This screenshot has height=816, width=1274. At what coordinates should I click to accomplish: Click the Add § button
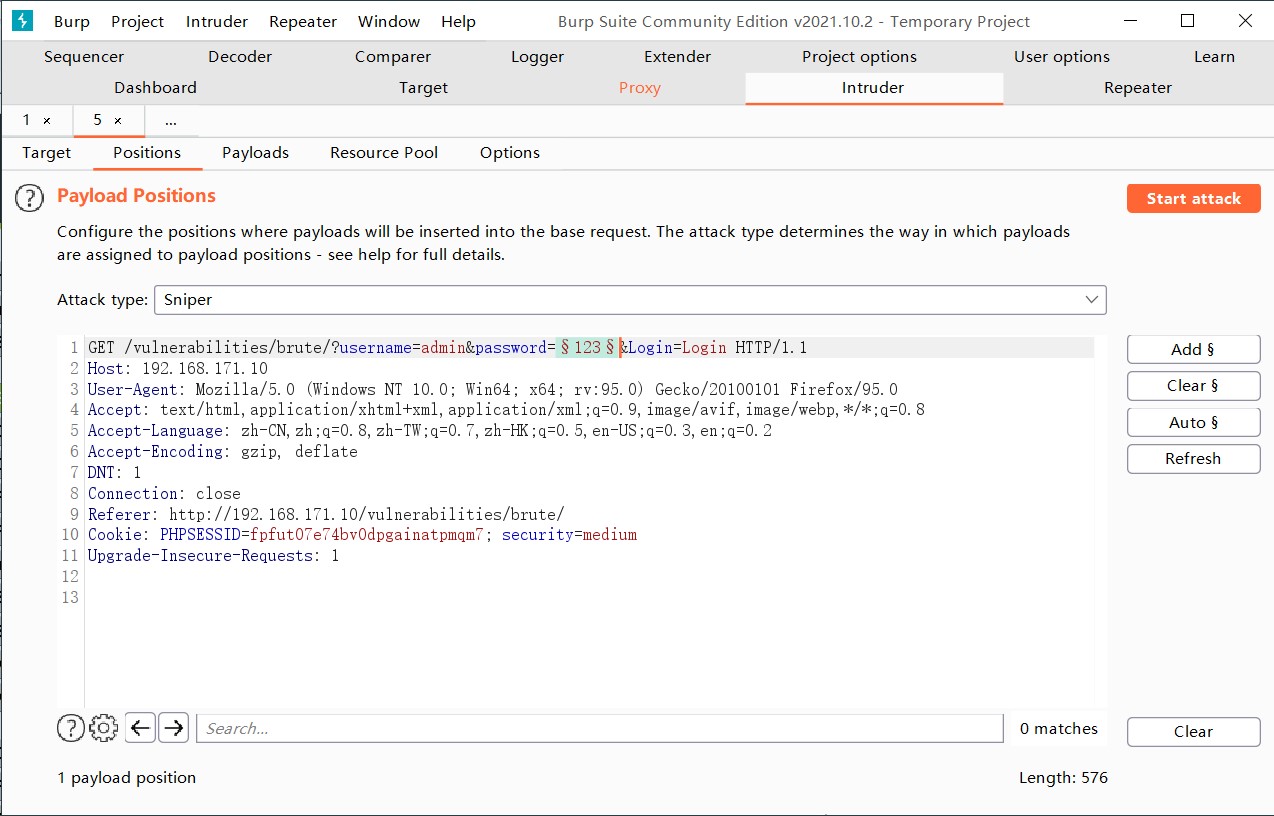click(1193, 349)
